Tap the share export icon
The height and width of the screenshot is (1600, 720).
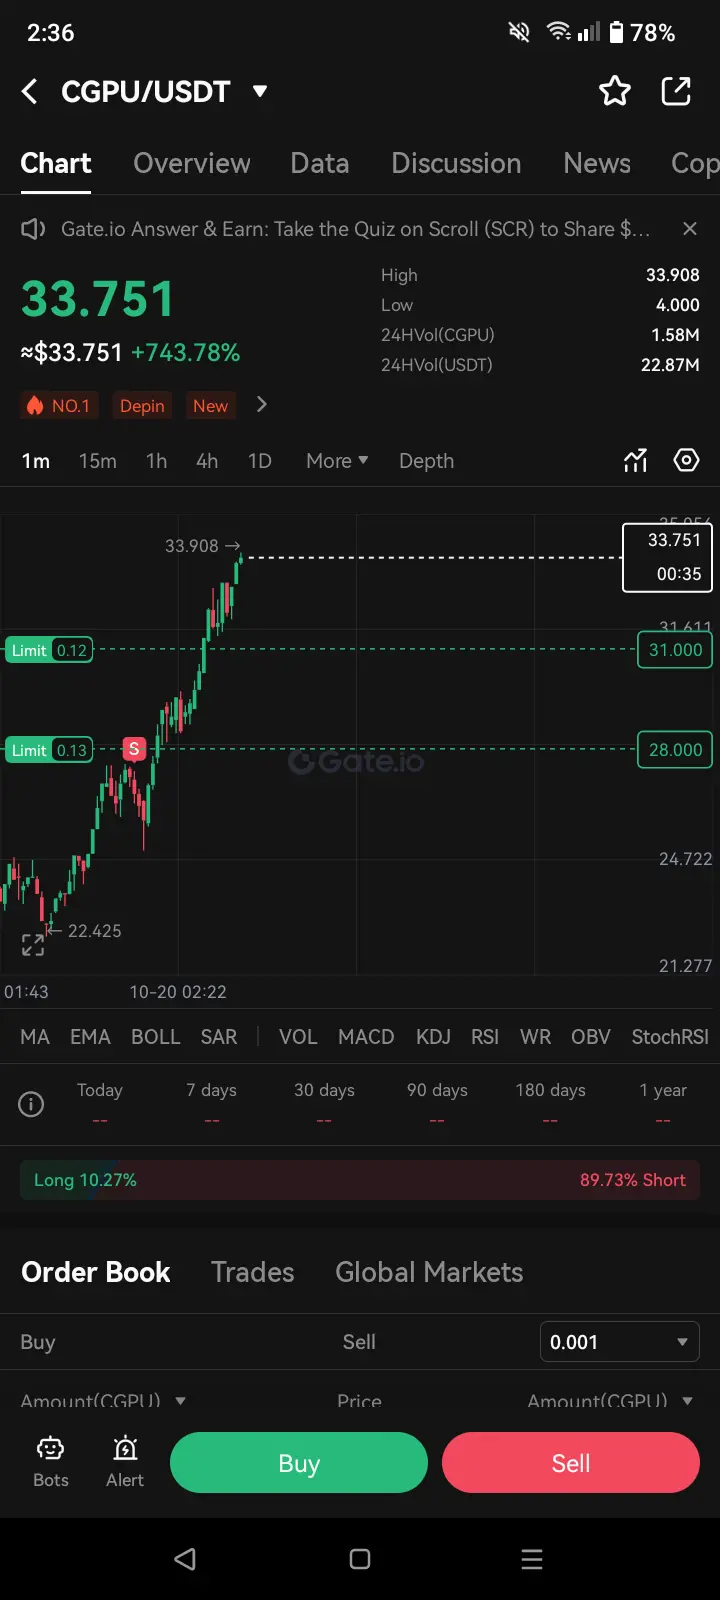(676, 91)
